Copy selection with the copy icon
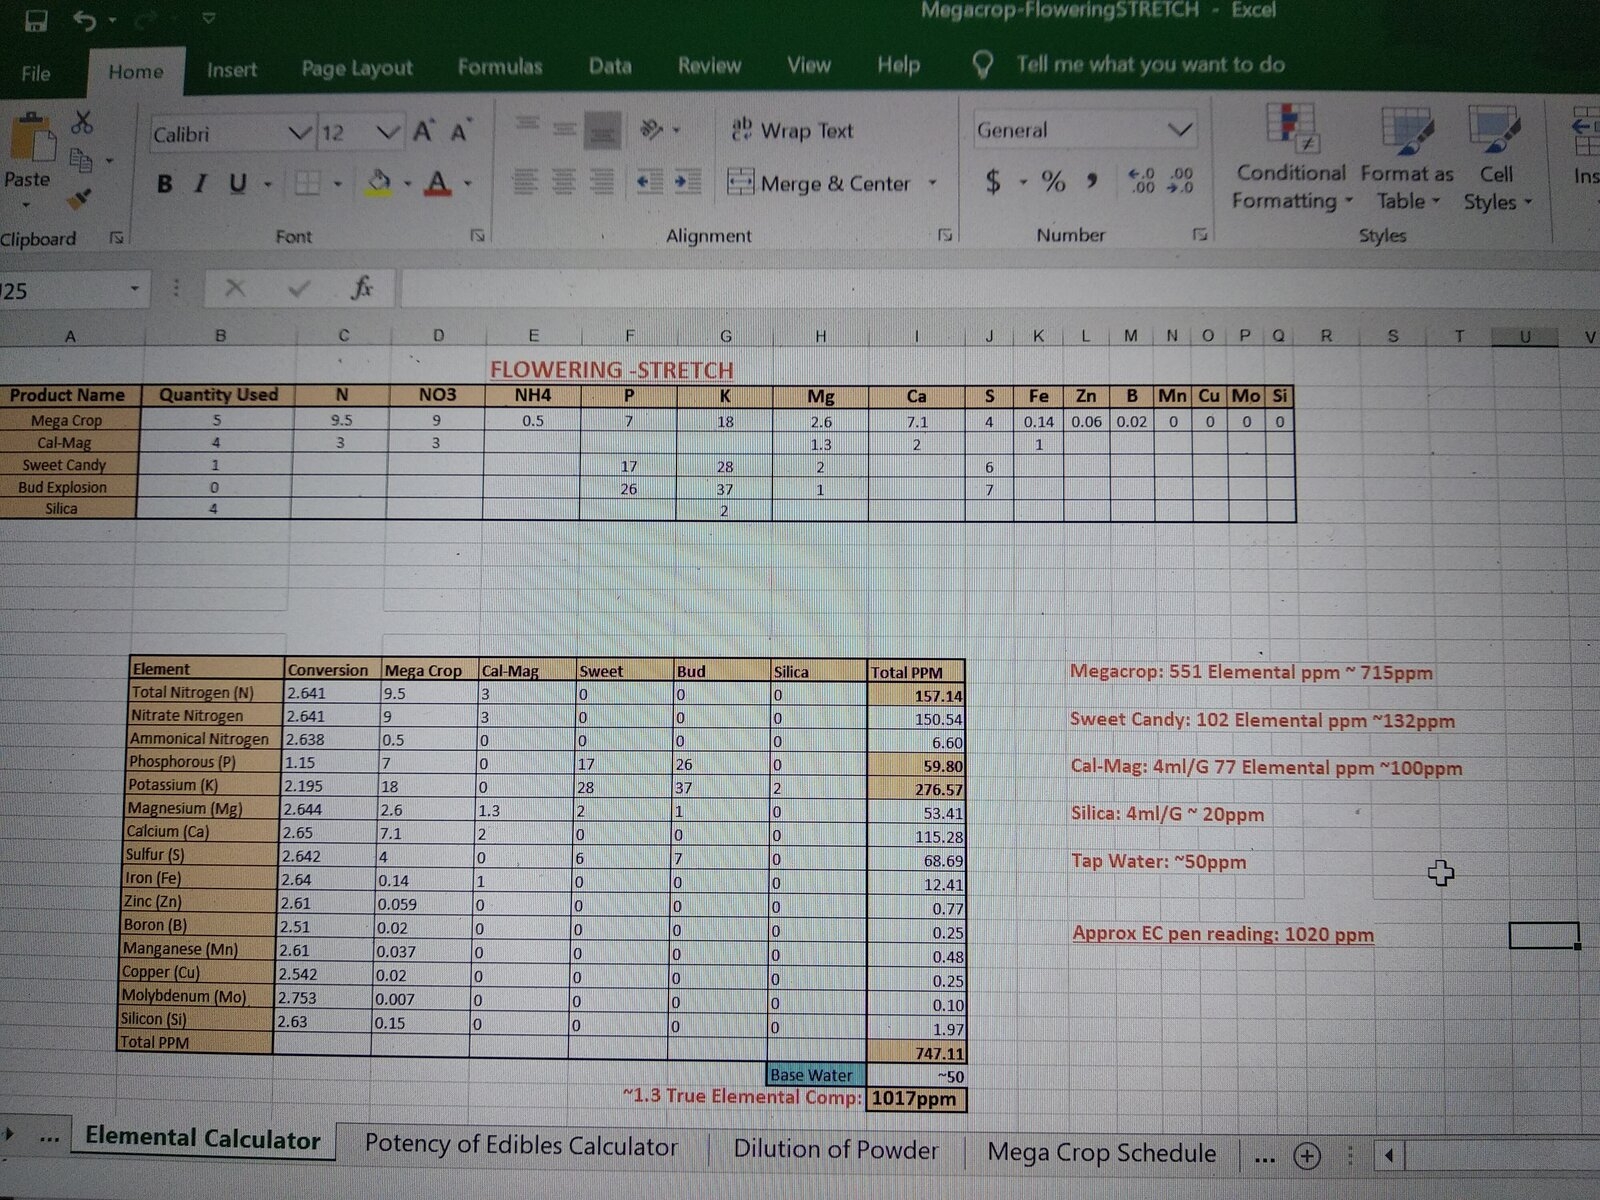 coord(82,160)
